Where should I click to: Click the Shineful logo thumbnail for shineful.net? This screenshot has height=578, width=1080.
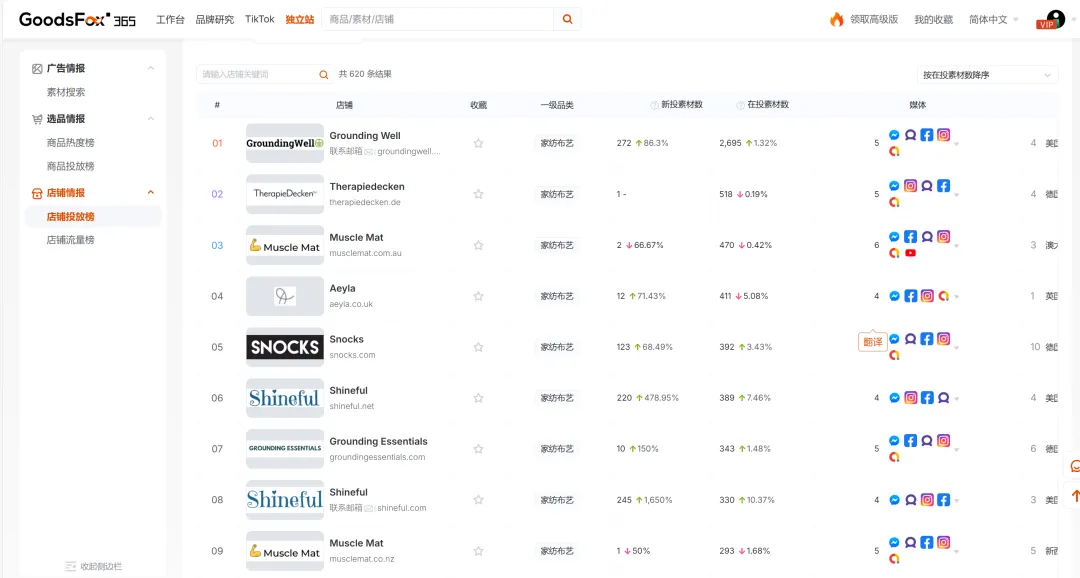(285, 398)
